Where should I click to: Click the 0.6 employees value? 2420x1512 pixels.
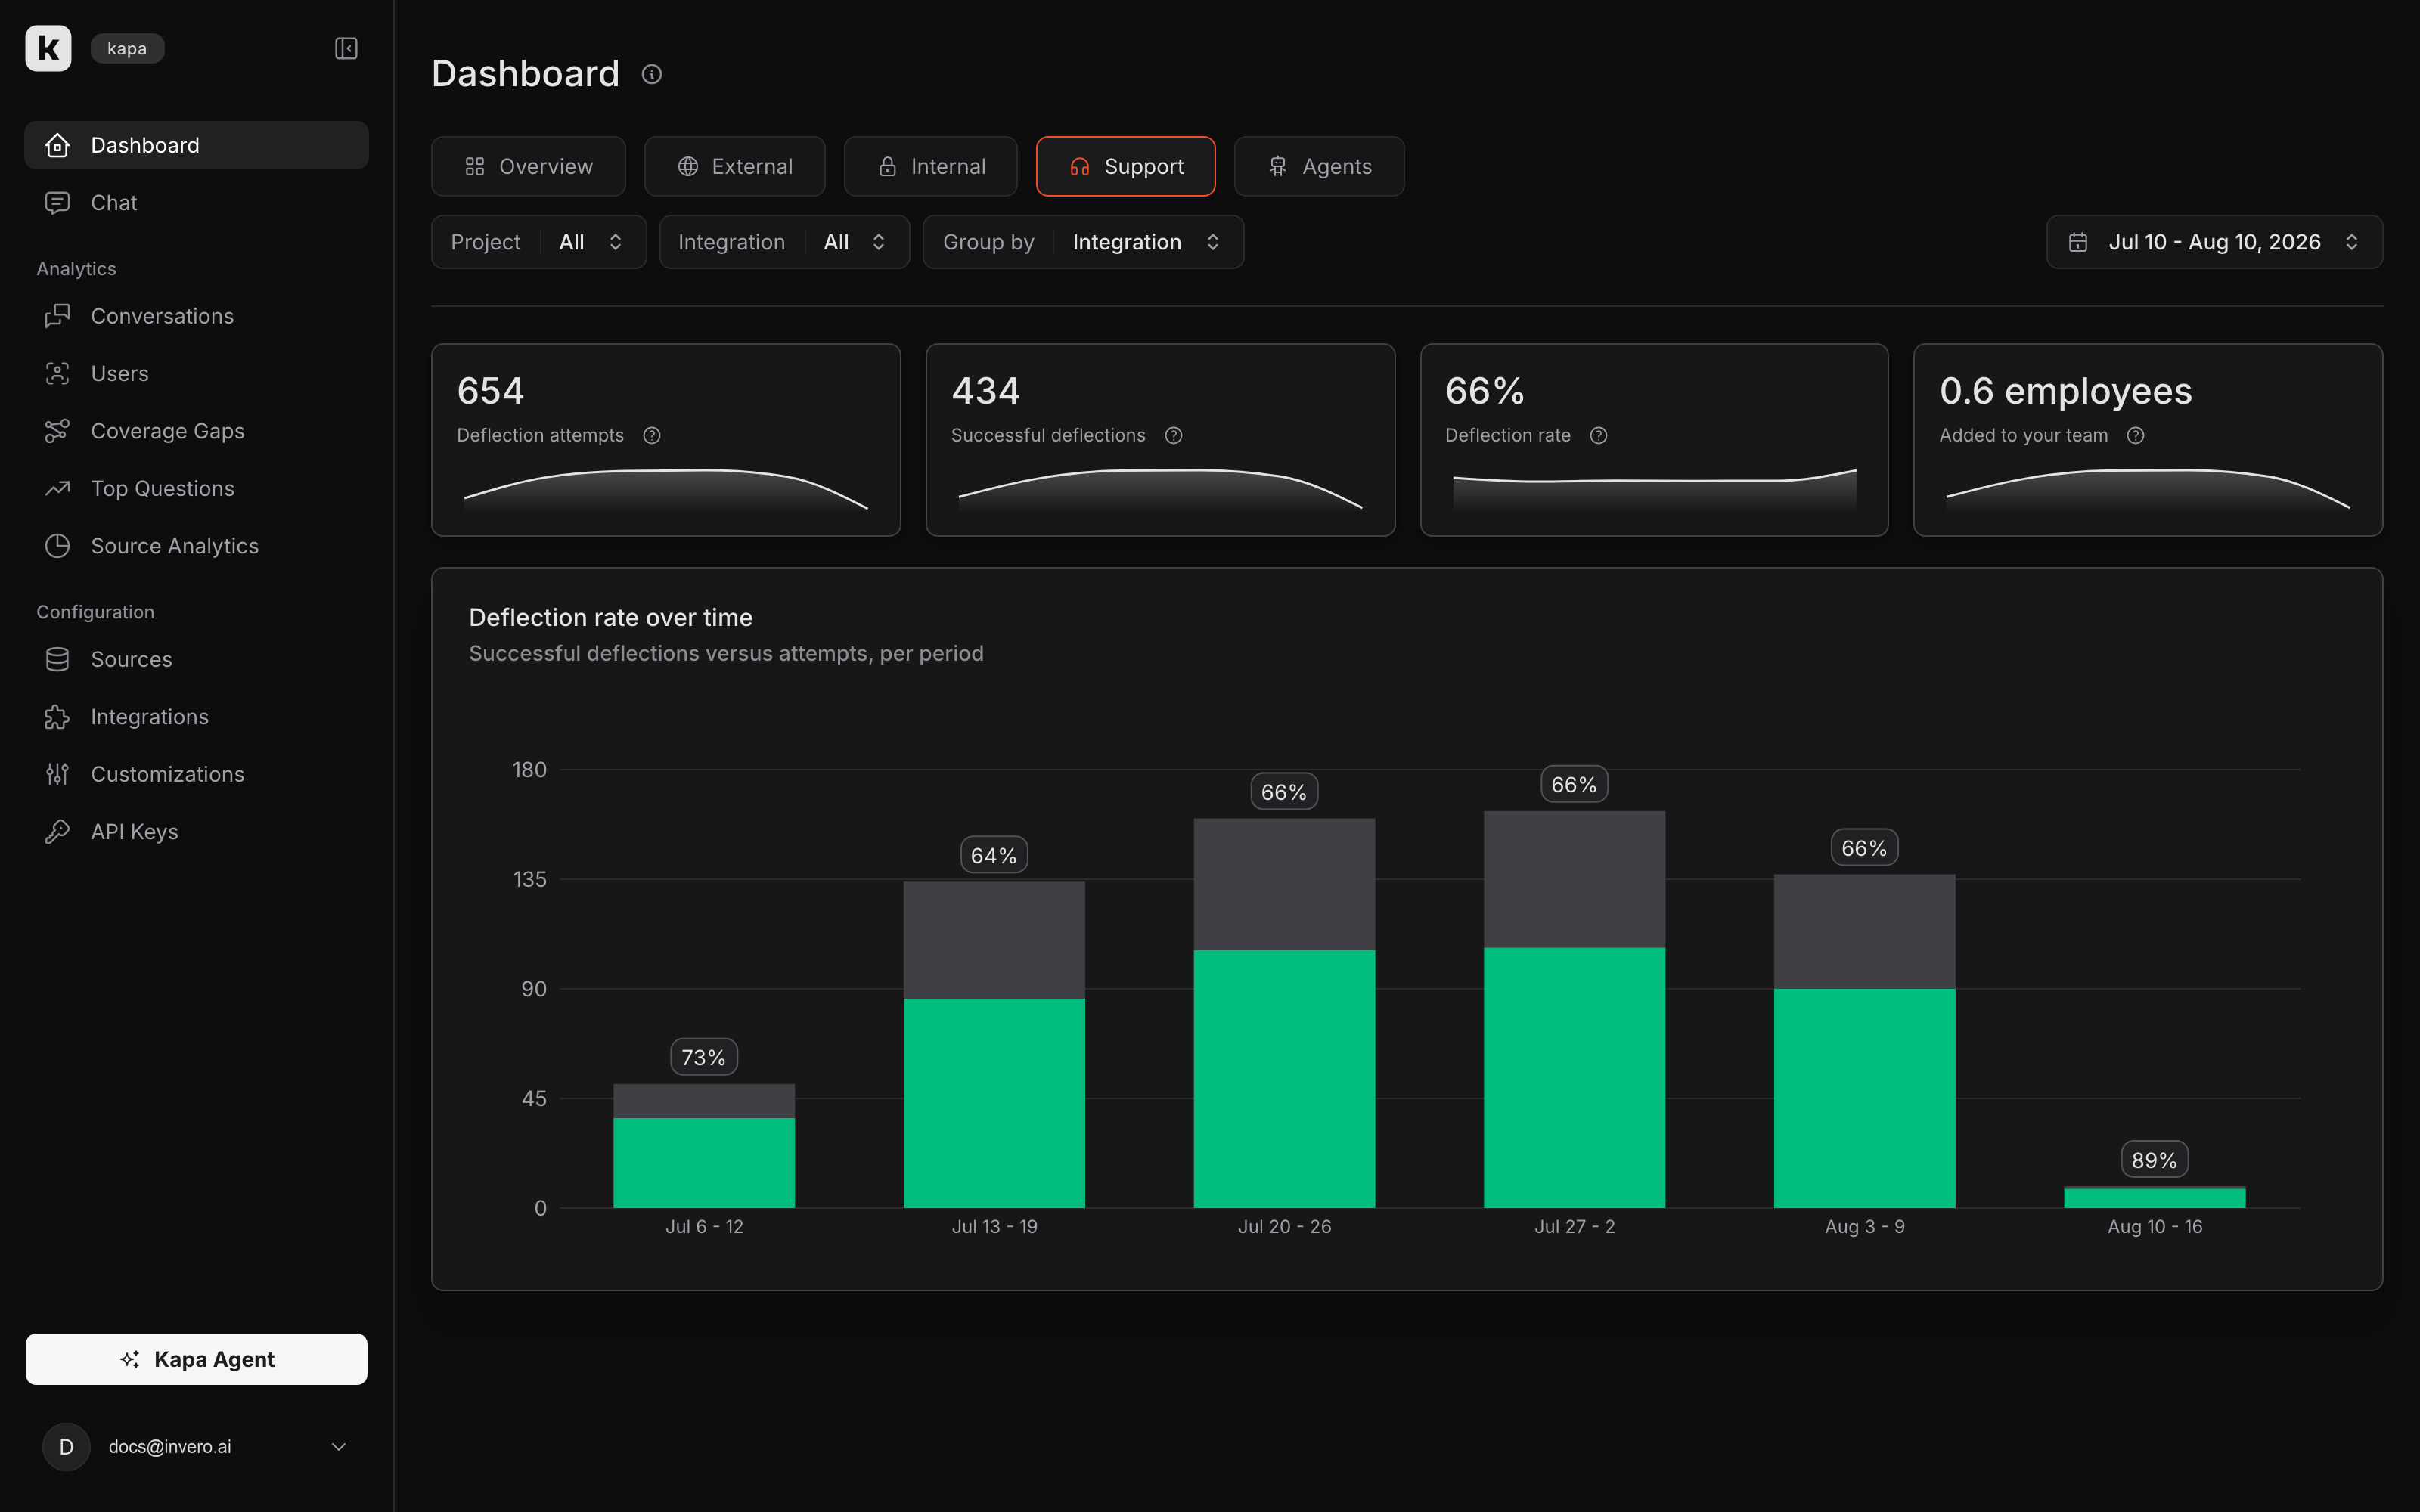point(2066,391)
